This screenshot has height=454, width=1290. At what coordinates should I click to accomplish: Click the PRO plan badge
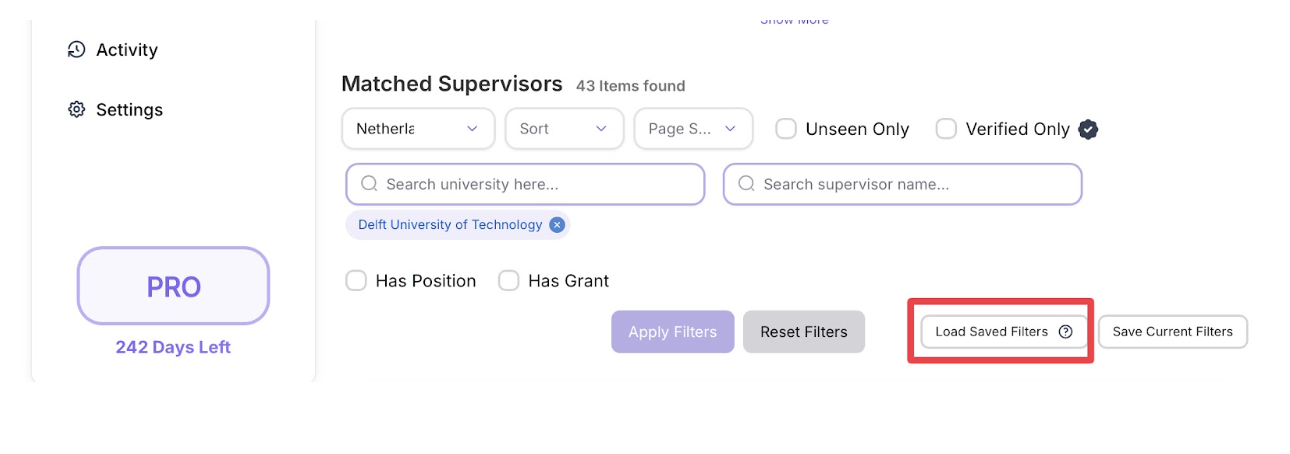click(173, 287)
